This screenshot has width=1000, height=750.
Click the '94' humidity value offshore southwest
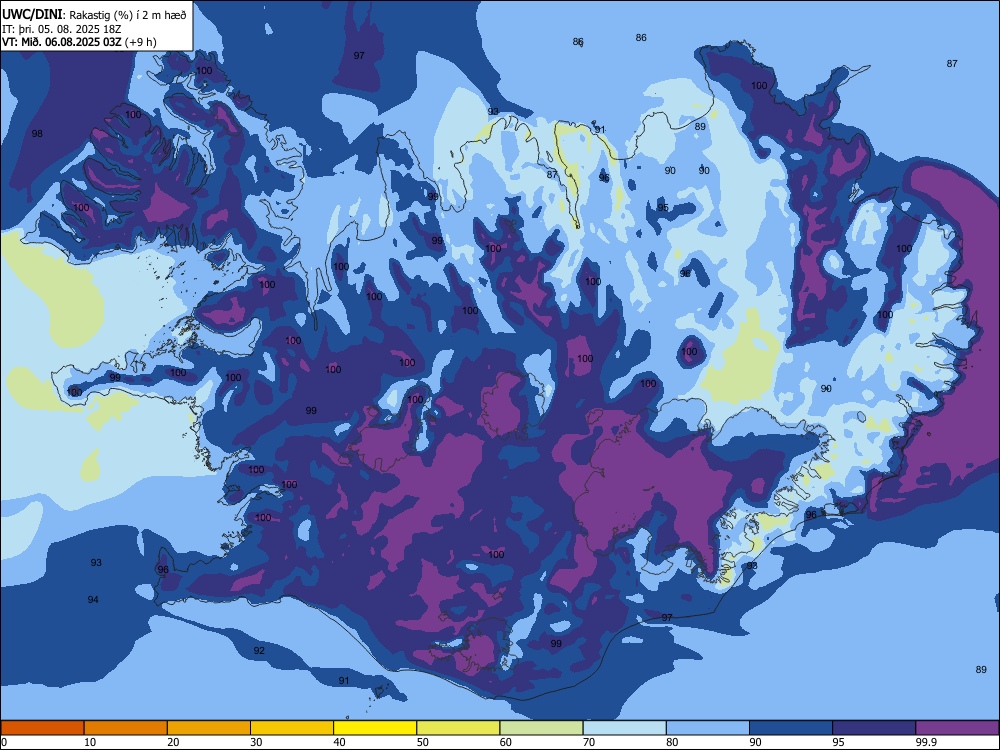[93, 599]
